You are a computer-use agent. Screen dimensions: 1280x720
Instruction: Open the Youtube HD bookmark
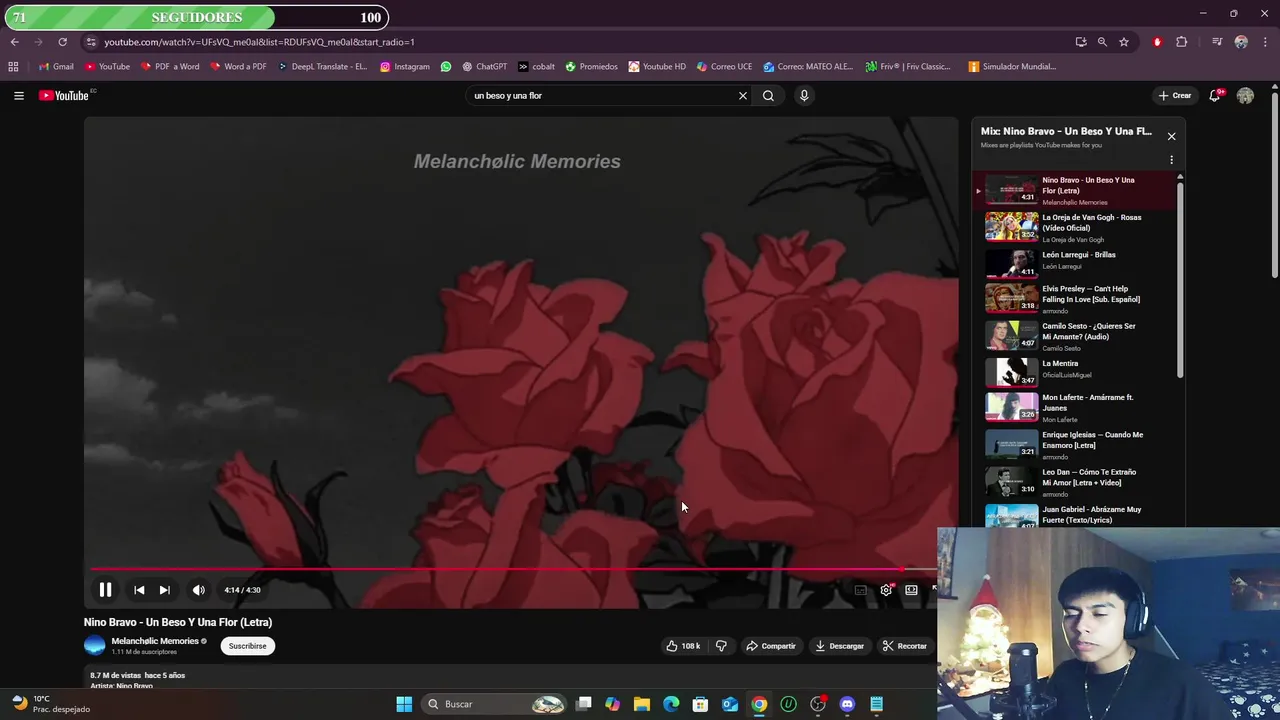pos(657,67)
